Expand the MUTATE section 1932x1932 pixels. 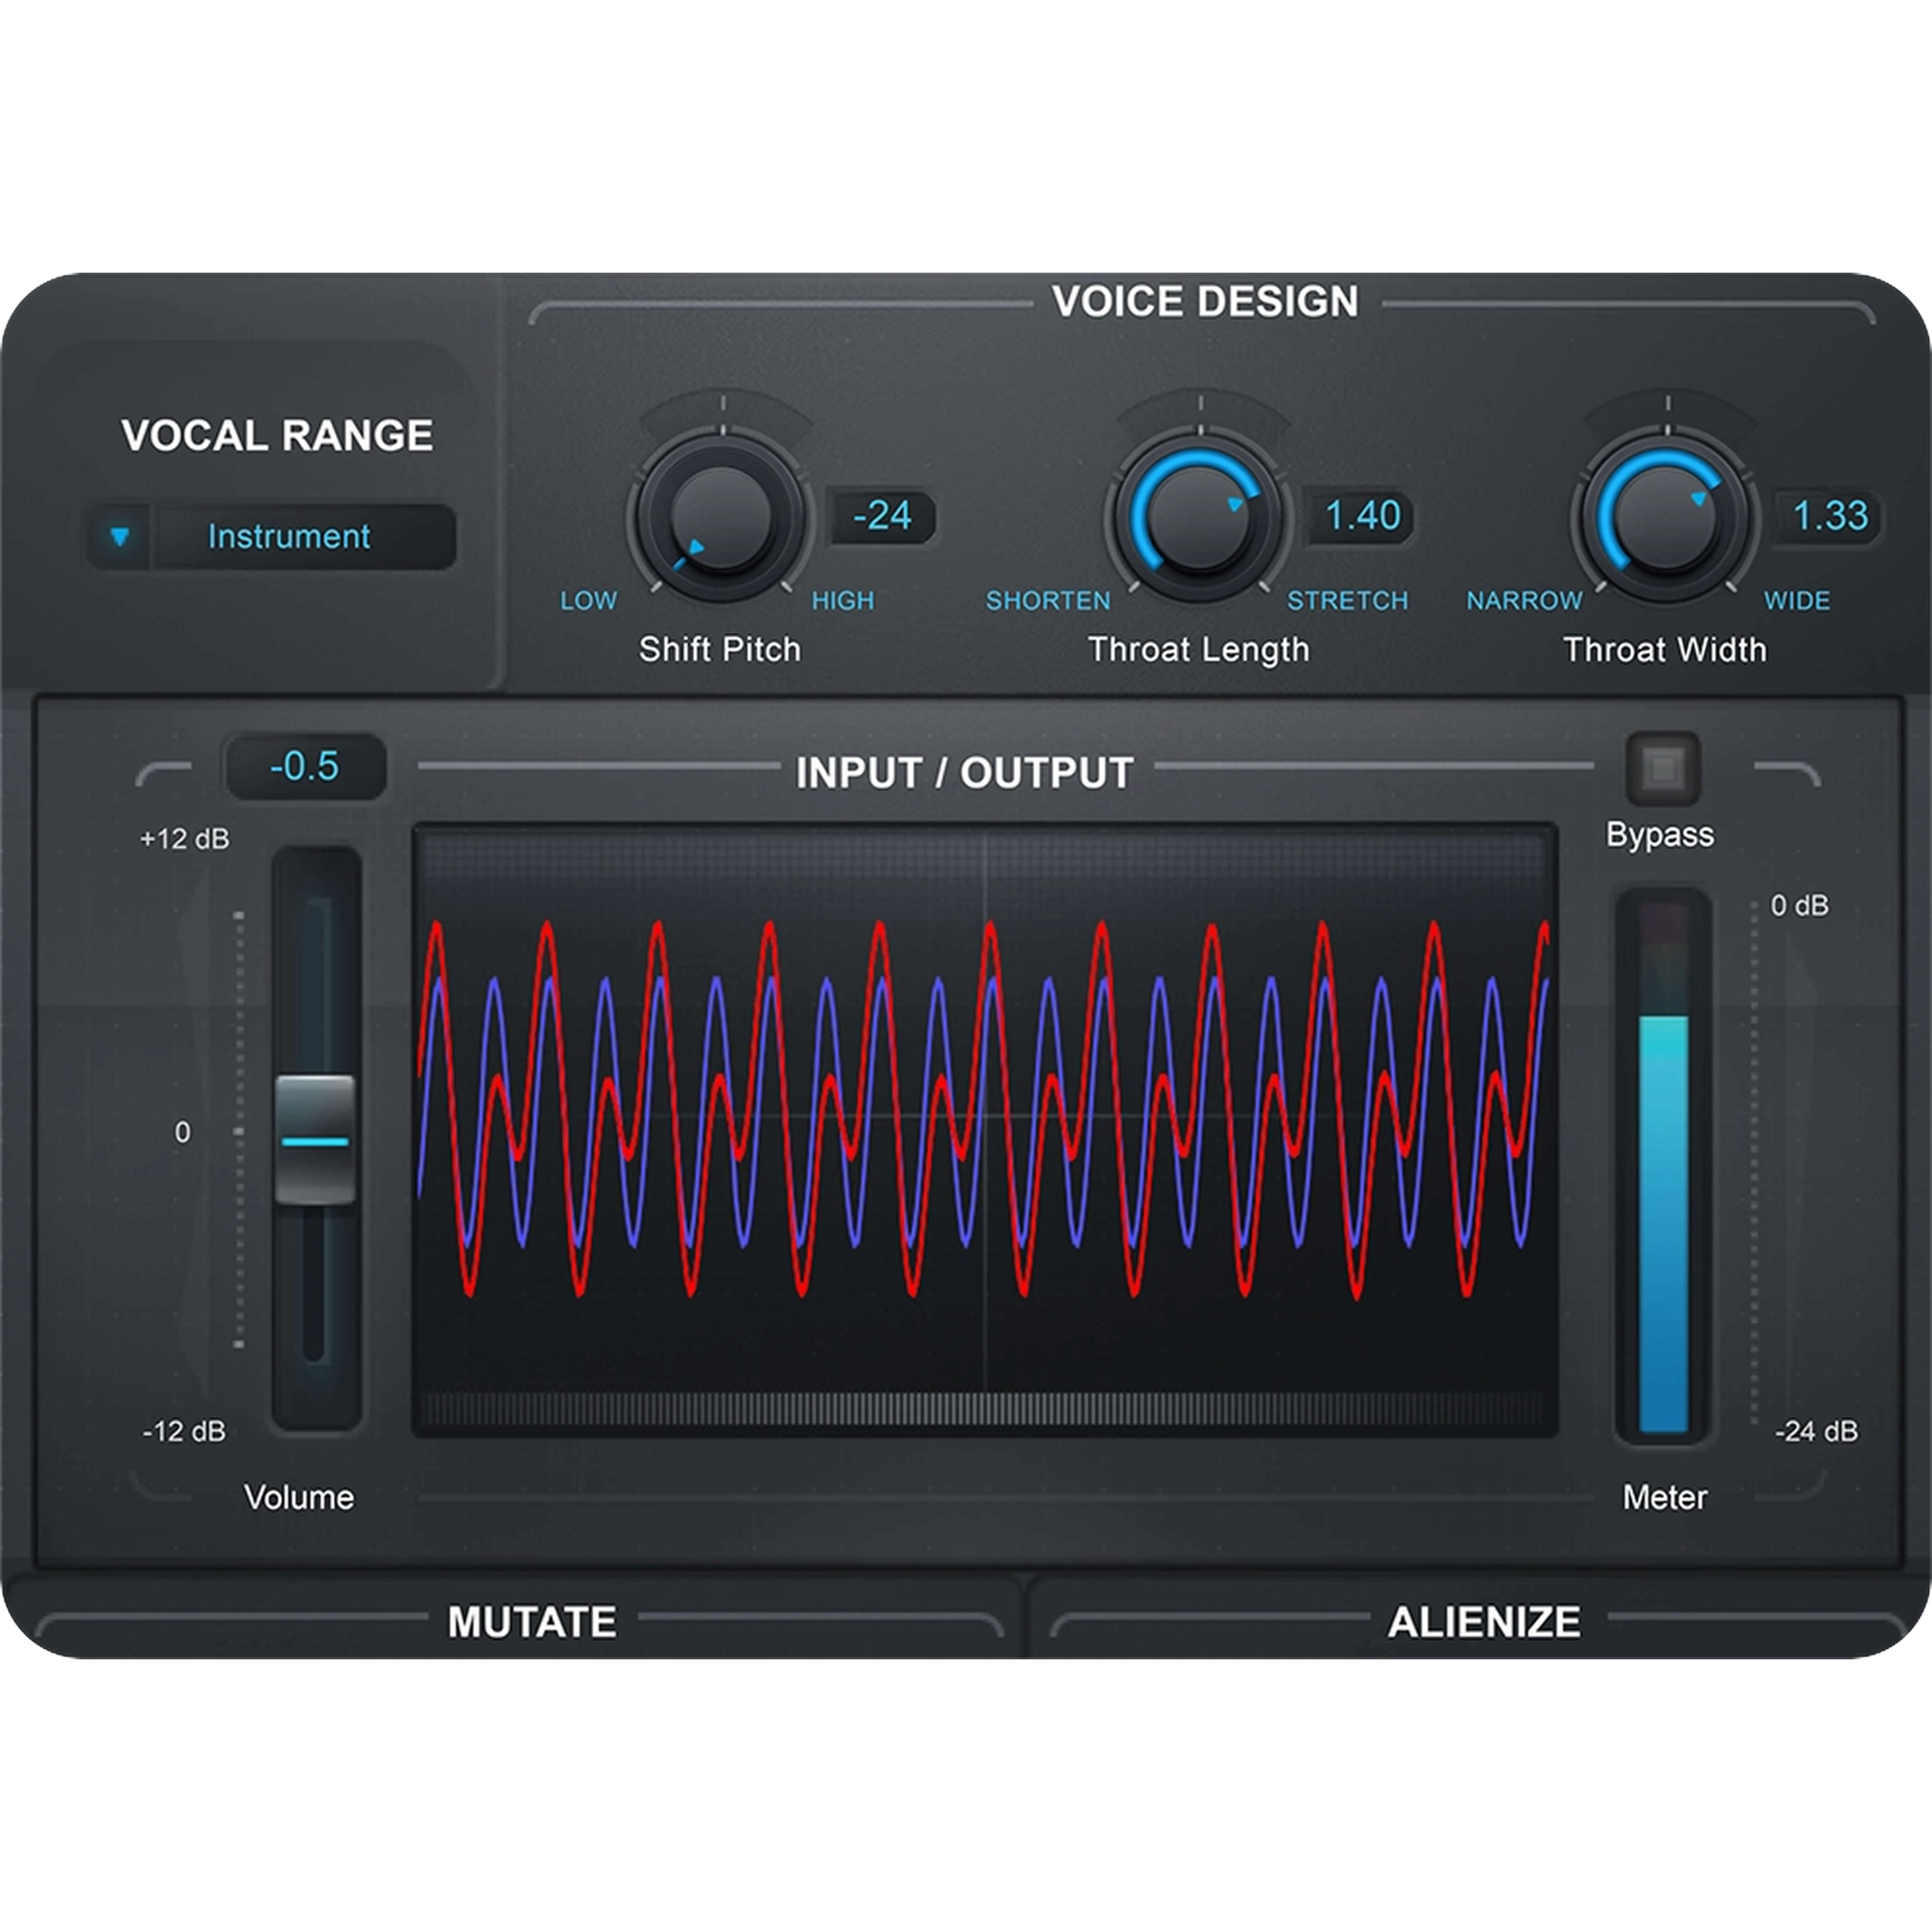click(x=531, y=1622)
